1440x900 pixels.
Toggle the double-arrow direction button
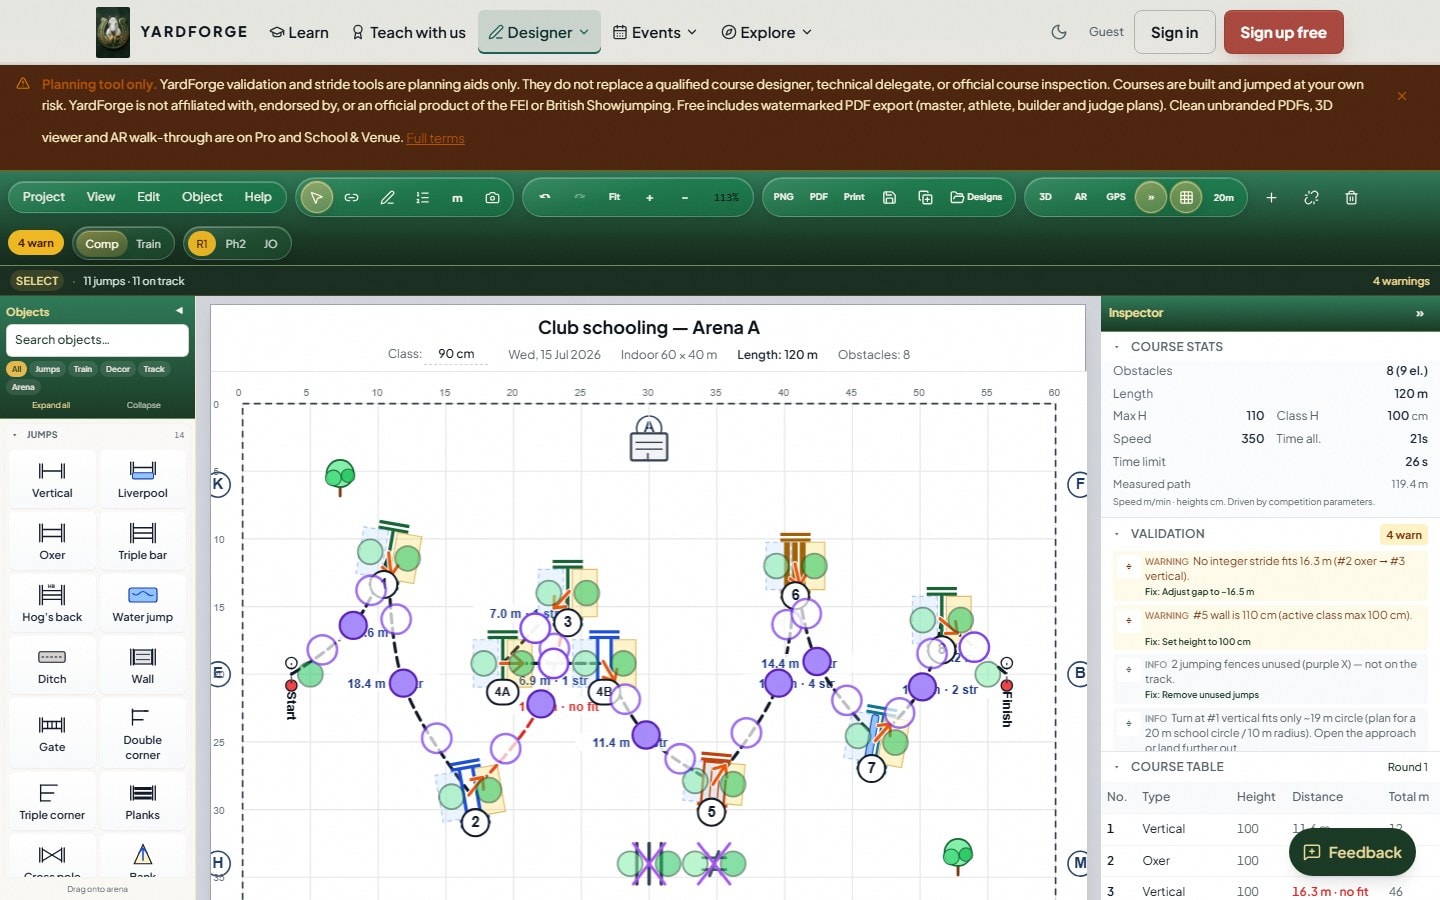point(1150,197)
